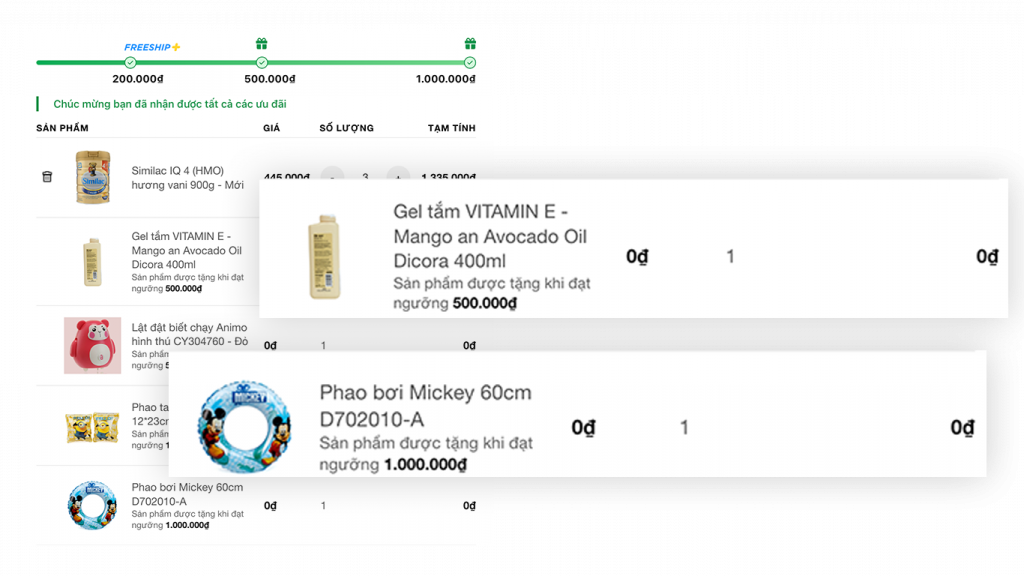Click the 500.000đ milestone checkmark circle

262,63
